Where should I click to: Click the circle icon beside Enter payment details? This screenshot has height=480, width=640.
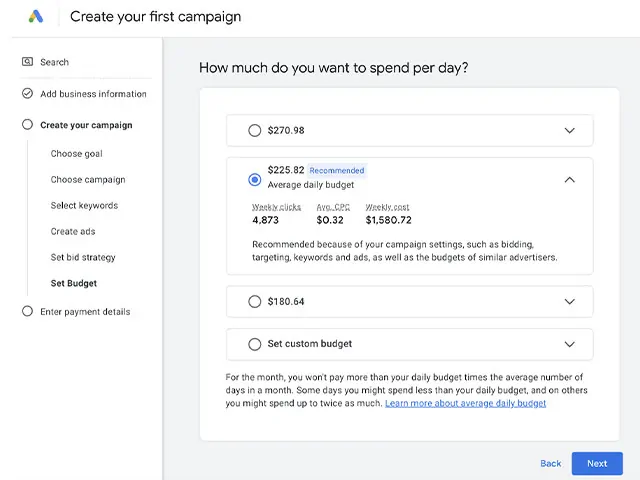27,311
